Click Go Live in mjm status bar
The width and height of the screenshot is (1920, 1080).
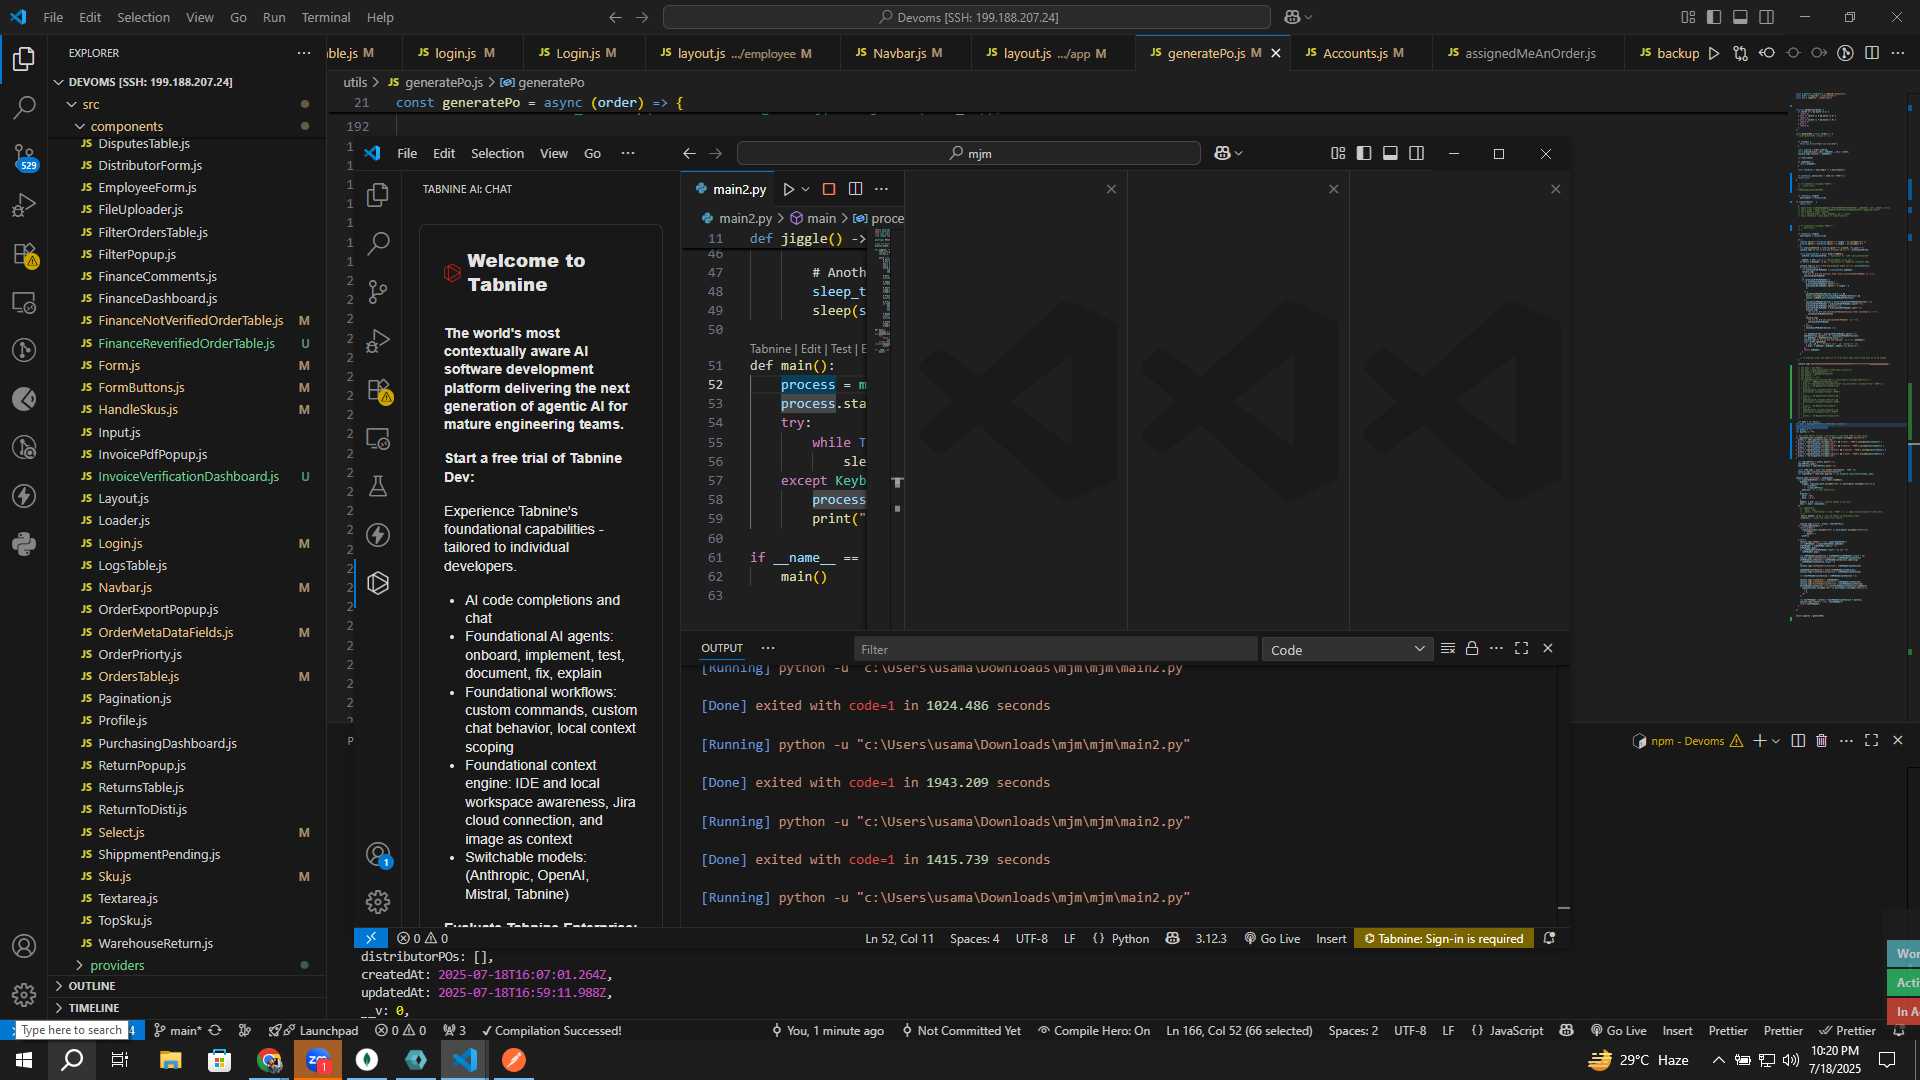pos(1272,939)
